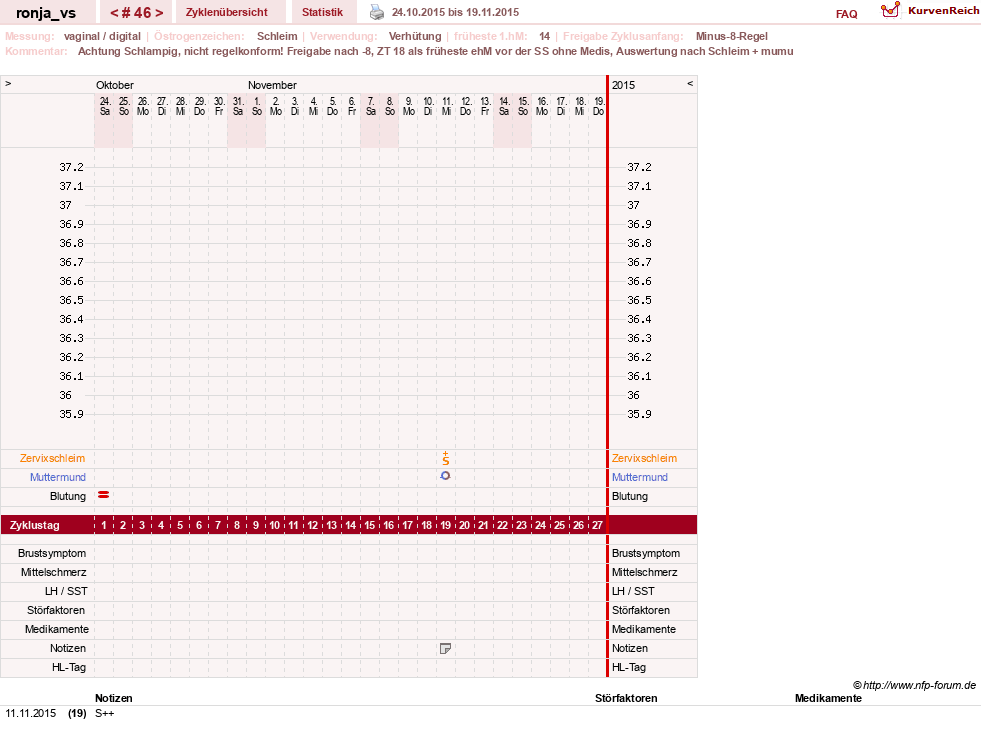The image size is (981, 737).
Task: Click the red bleeding marker on day 1
Action: tap(104, 495)
